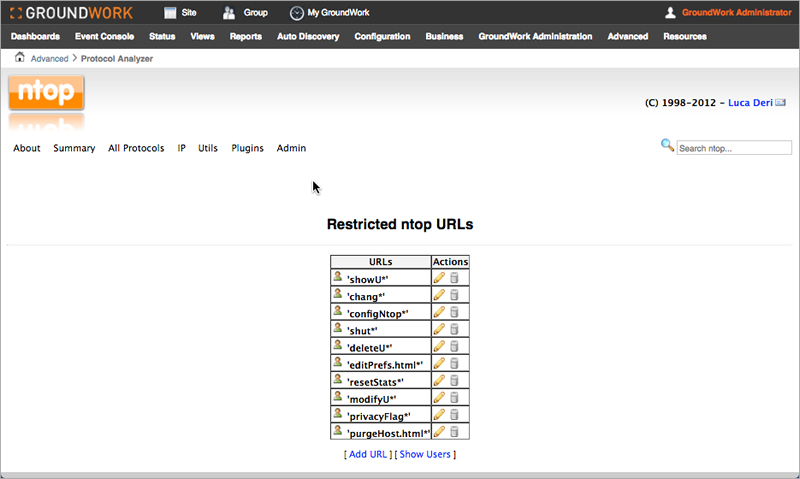This screenshot has width=800, height=479.
Task: Click GroundWork Administrator user link
Action: click(736, 13)
